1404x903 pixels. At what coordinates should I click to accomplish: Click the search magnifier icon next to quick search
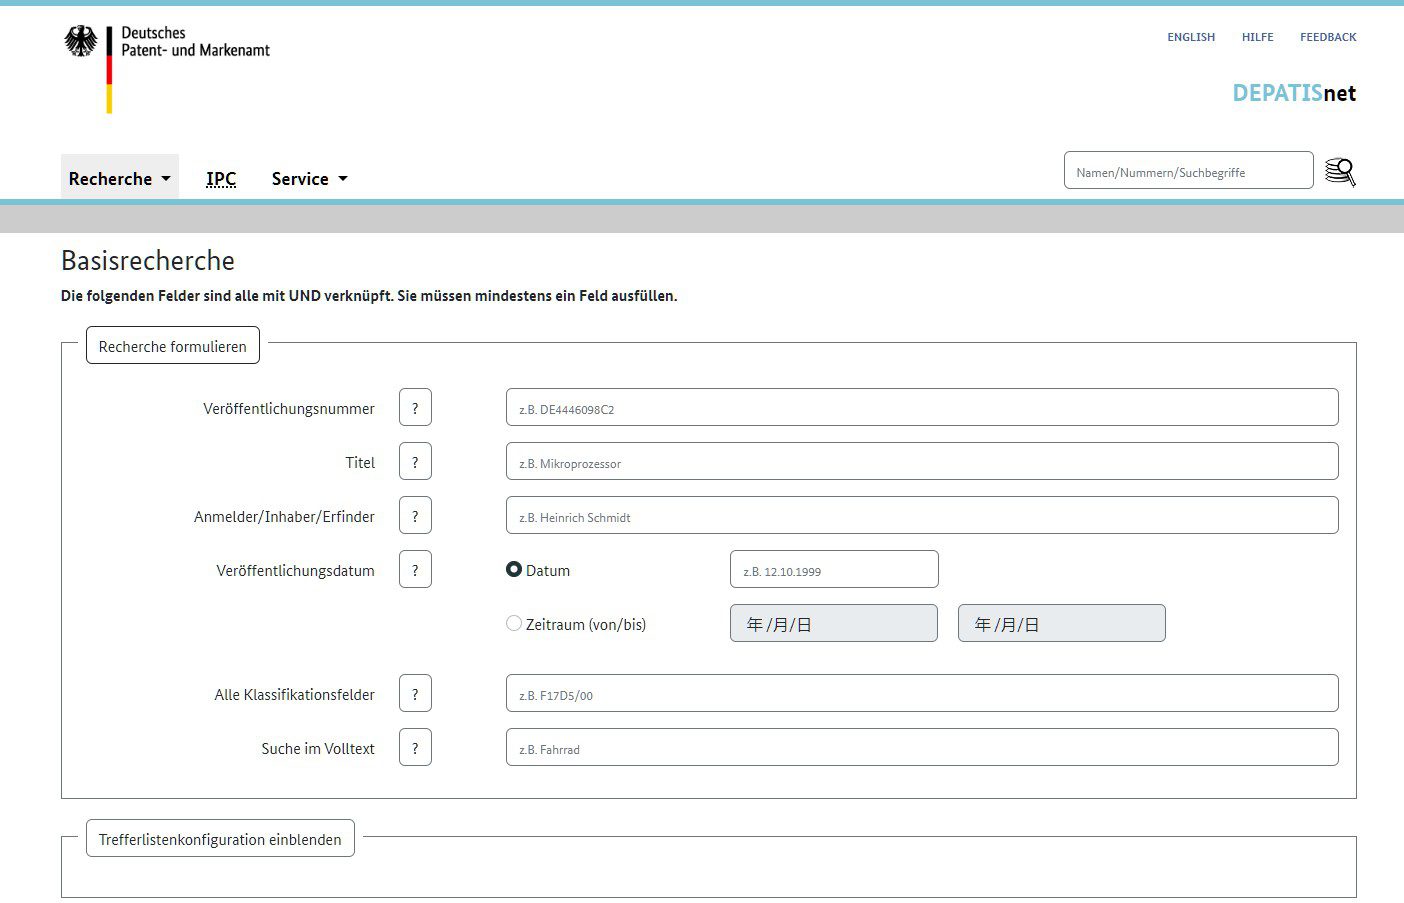1340,172
